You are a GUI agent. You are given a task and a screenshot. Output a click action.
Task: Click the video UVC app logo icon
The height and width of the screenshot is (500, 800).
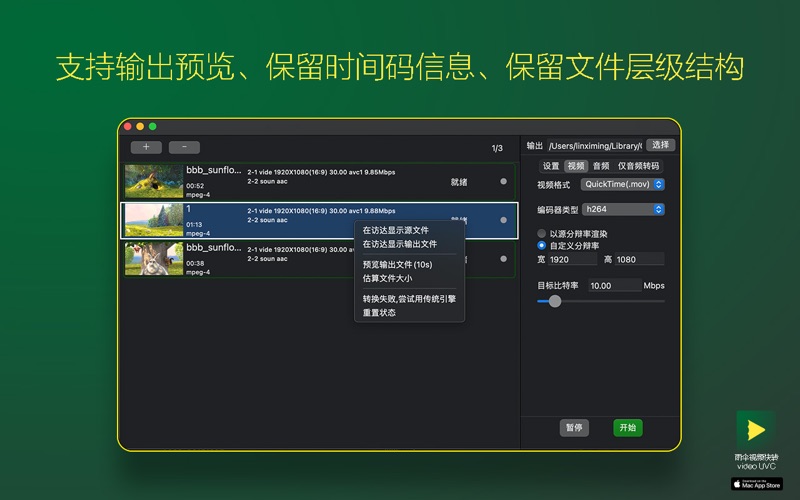click(756, 430)
